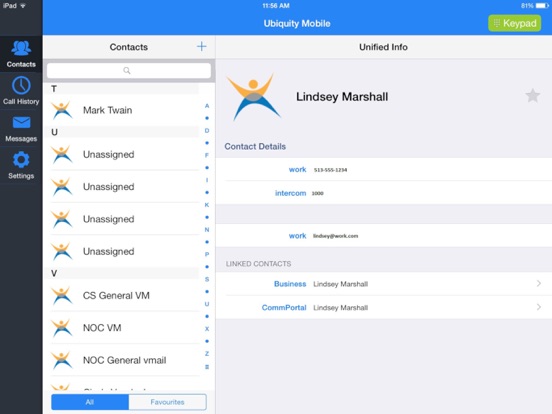Image resolution: width=552 pixels, height=414 pixels.
Task: Open the Settings gear in sidebar
Action: [x=21, y=165]
